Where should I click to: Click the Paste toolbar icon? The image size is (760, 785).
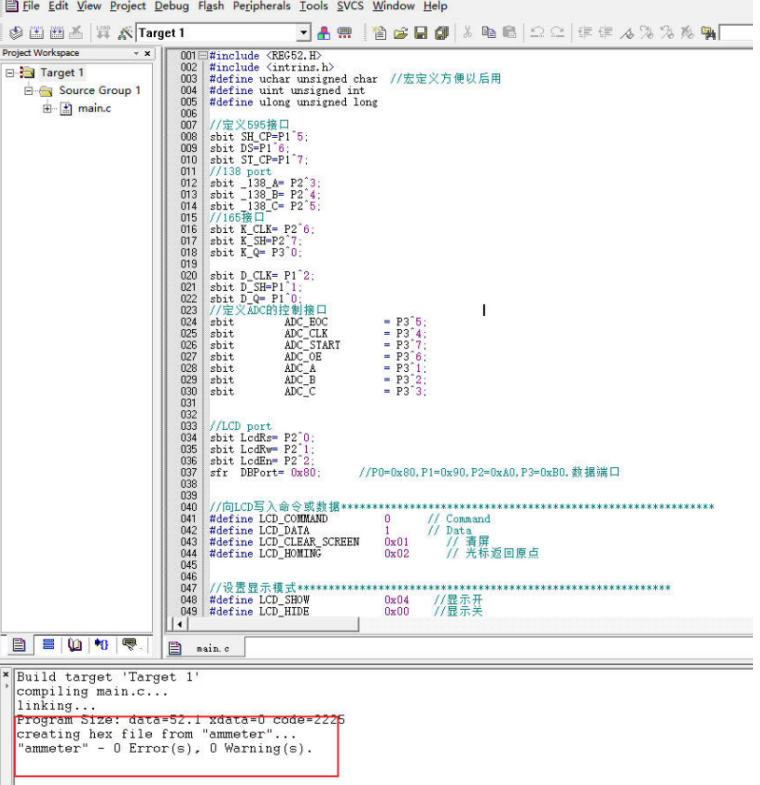coord(509,33)
